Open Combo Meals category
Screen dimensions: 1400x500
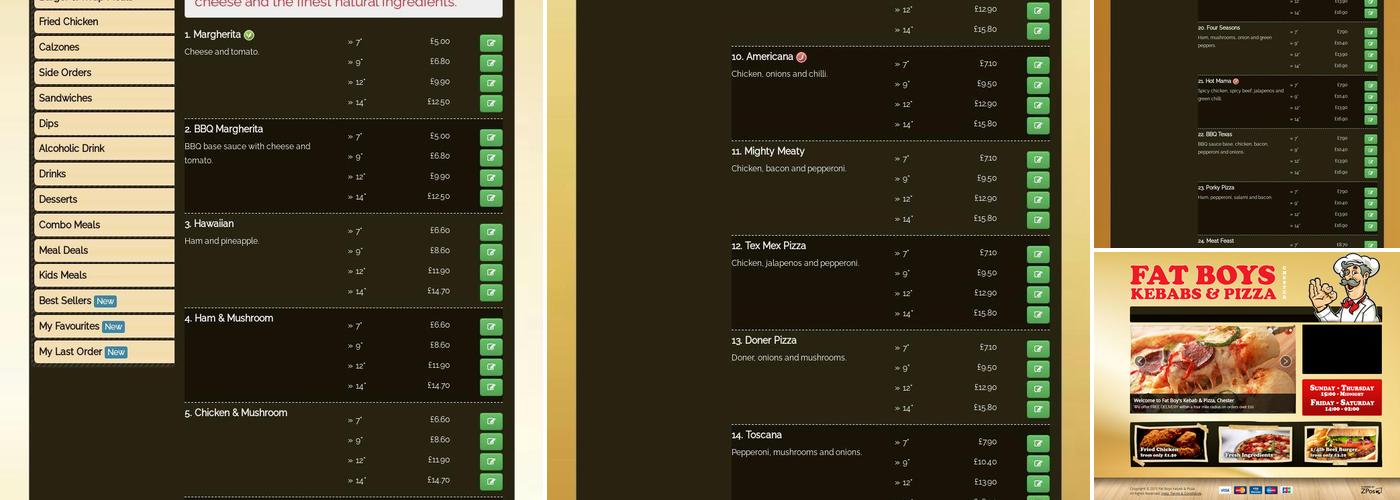104,225
